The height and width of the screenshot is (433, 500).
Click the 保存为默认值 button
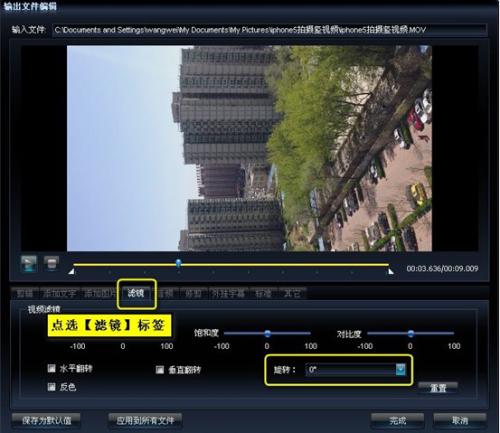tap(47, 420)
